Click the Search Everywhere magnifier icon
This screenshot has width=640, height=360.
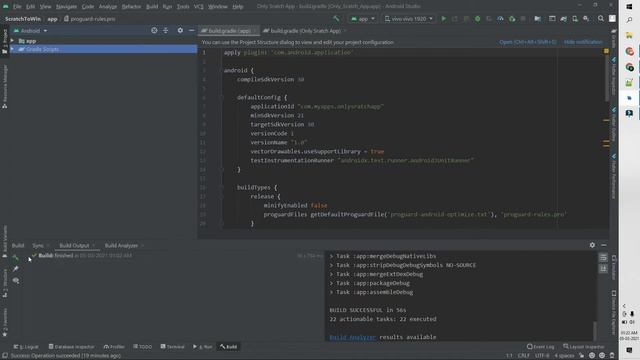point(601,19)
